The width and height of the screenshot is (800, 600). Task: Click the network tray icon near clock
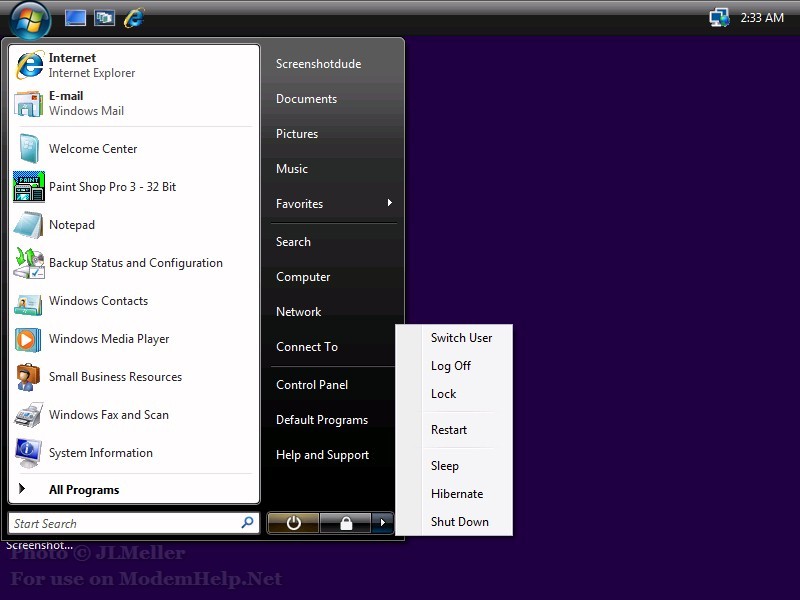click(x=718, y=17)
